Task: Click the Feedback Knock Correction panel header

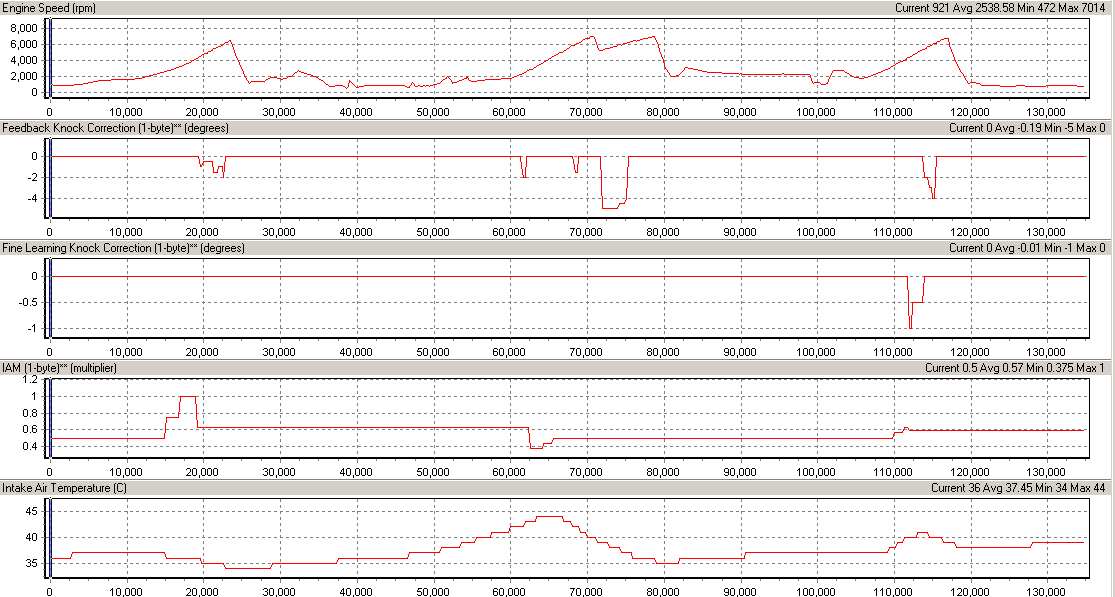Action: pos(115,128)
